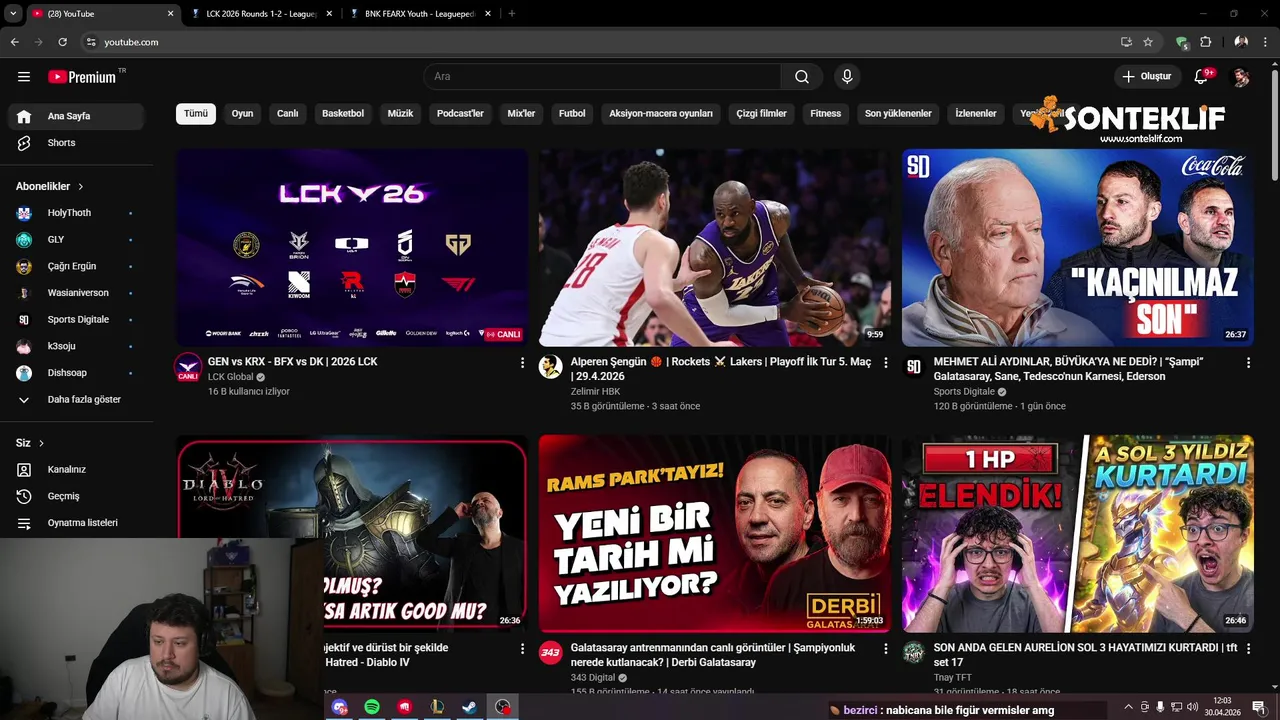Click the search magnifier button
The height and width of the screenshot is (720, 1280).
tap(802, 77)
